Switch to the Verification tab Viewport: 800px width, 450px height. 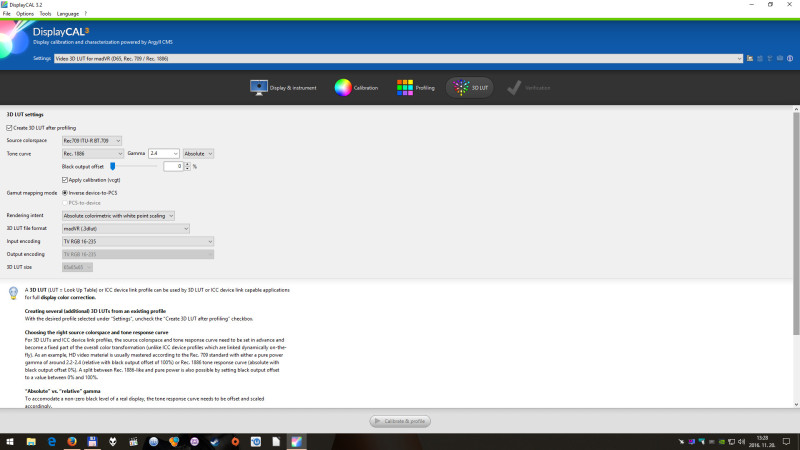pos(529,88)
